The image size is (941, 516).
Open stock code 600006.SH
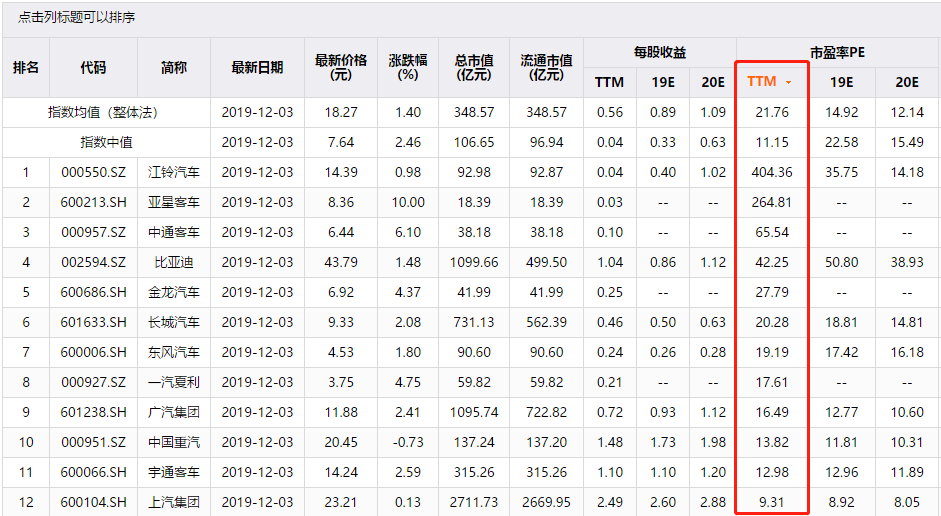(x=93, y=352)
